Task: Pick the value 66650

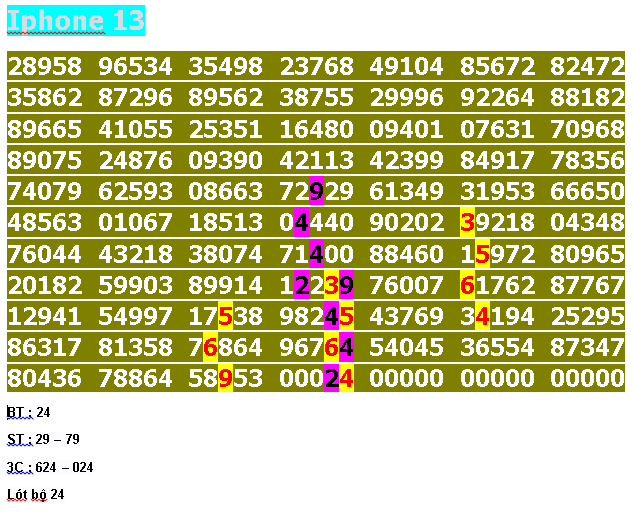Action: (587, 191)
